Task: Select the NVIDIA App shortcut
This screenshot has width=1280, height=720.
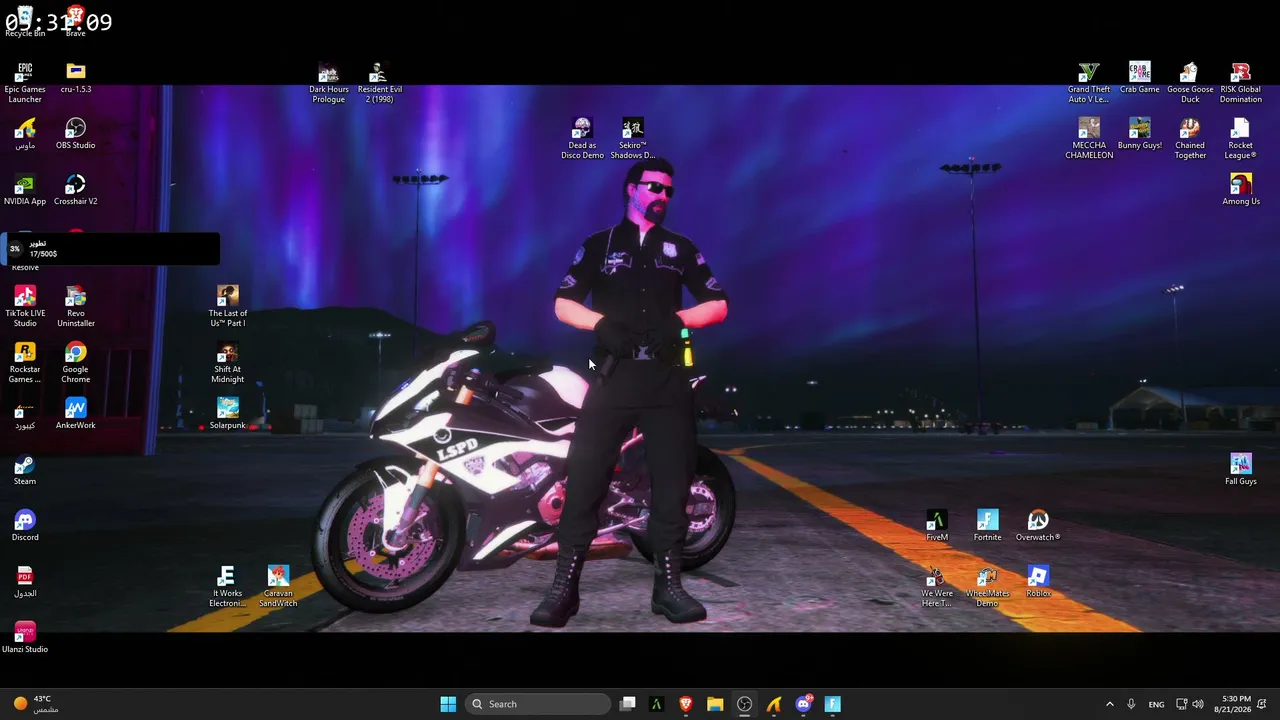Action: (25, 189)
